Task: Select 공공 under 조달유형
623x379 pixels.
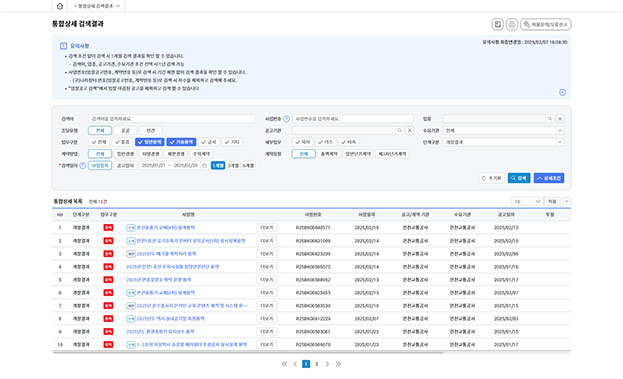Action: click(125, 130)
